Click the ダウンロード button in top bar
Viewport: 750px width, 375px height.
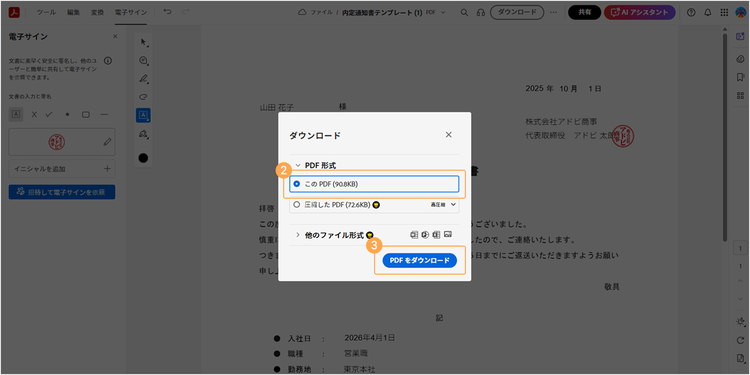coord(517,12)
